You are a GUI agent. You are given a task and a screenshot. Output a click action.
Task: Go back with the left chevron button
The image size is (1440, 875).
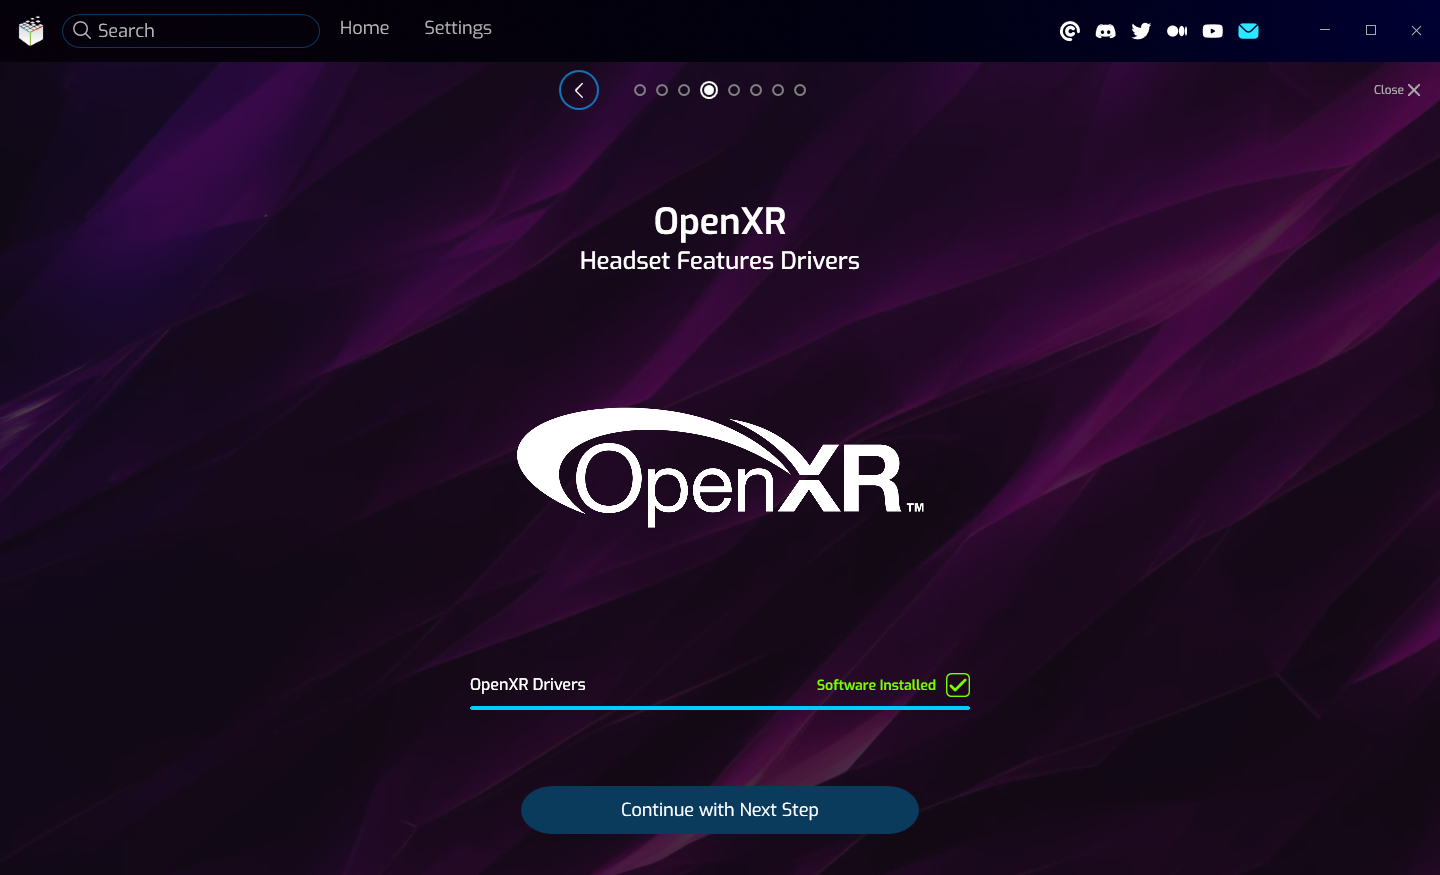tap(579, 90)
